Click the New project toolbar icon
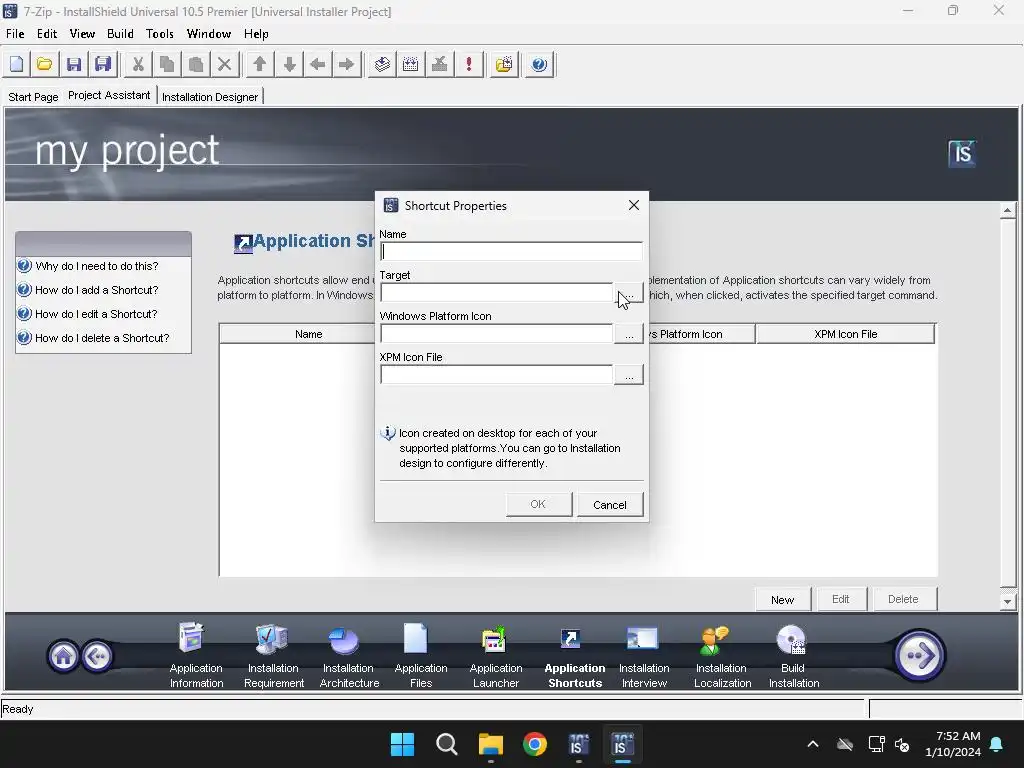Screen dimensions: 1024x768 16,64
